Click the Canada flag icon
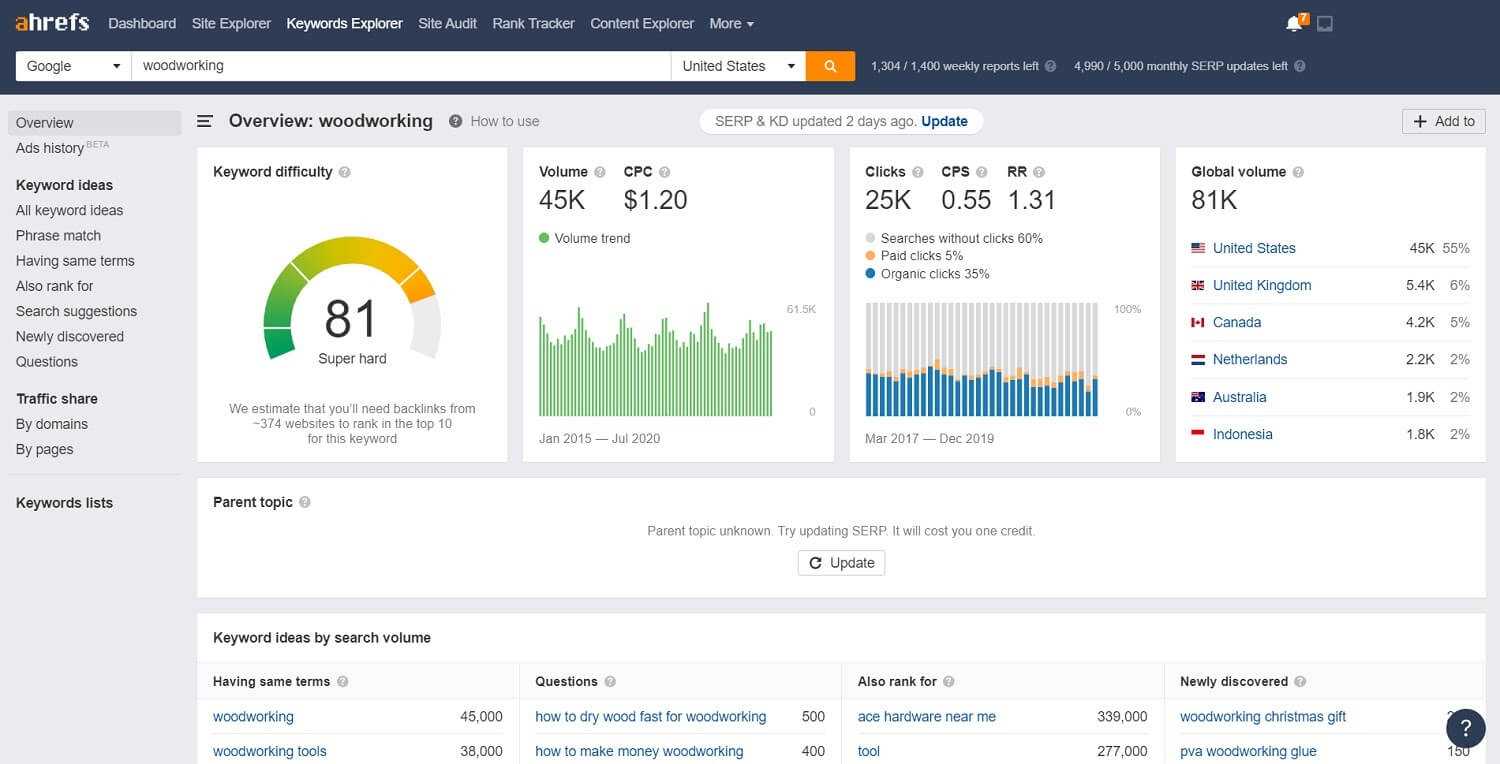 1198,322
